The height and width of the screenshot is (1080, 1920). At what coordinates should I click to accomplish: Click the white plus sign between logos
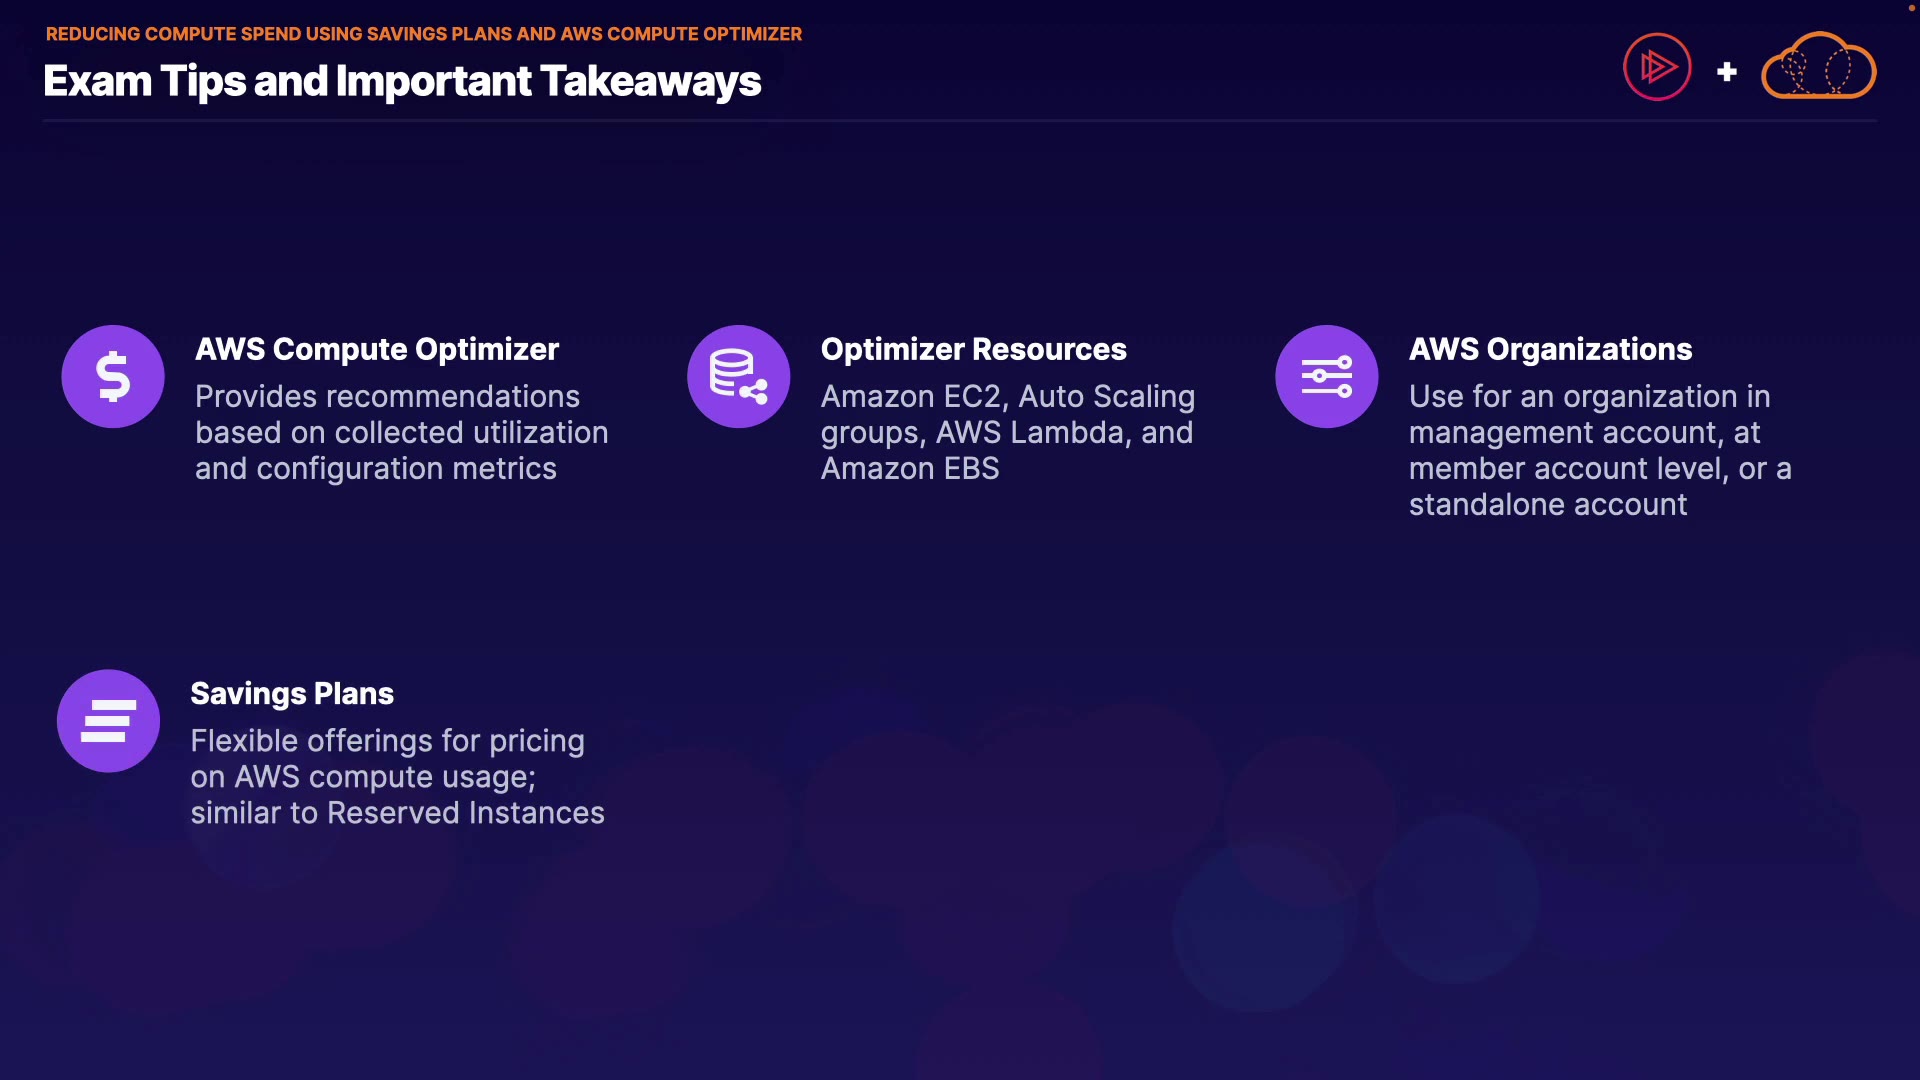point(1727,72)
